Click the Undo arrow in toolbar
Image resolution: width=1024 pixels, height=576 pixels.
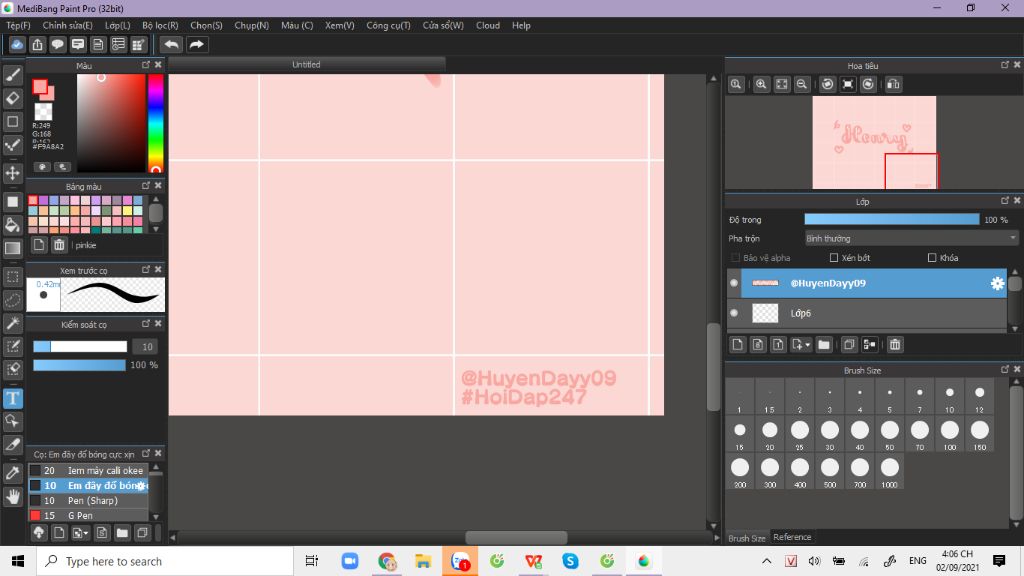click(172, 44)
